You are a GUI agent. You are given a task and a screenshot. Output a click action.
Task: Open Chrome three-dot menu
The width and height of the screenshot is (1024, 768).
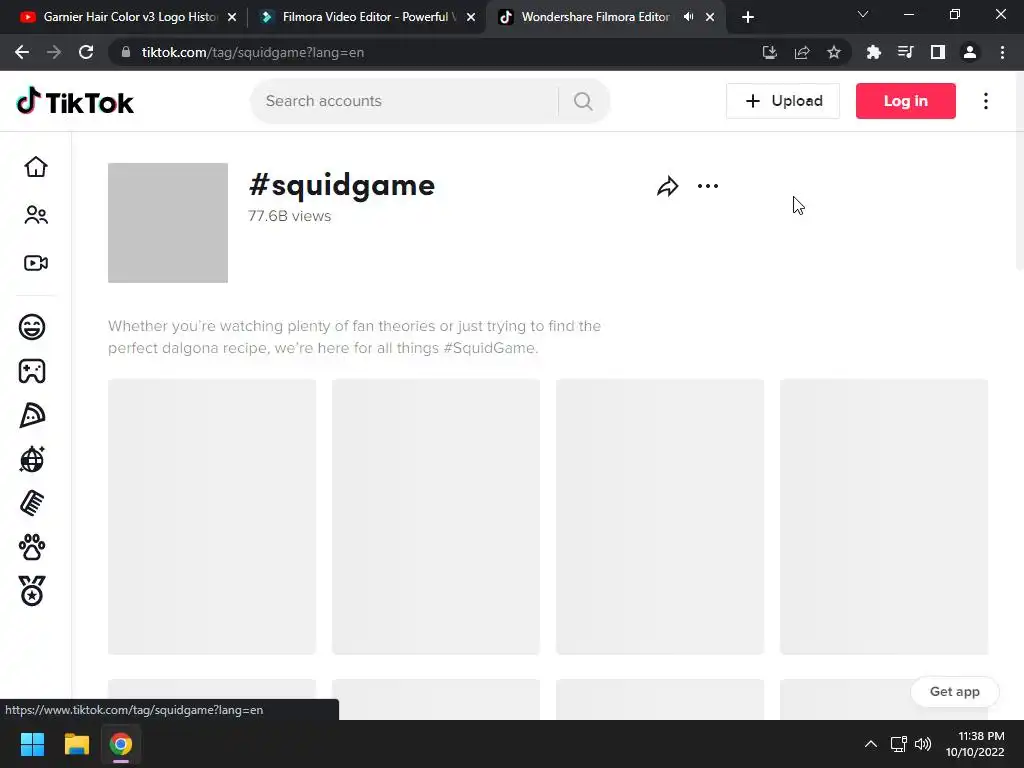[1002, 52]
